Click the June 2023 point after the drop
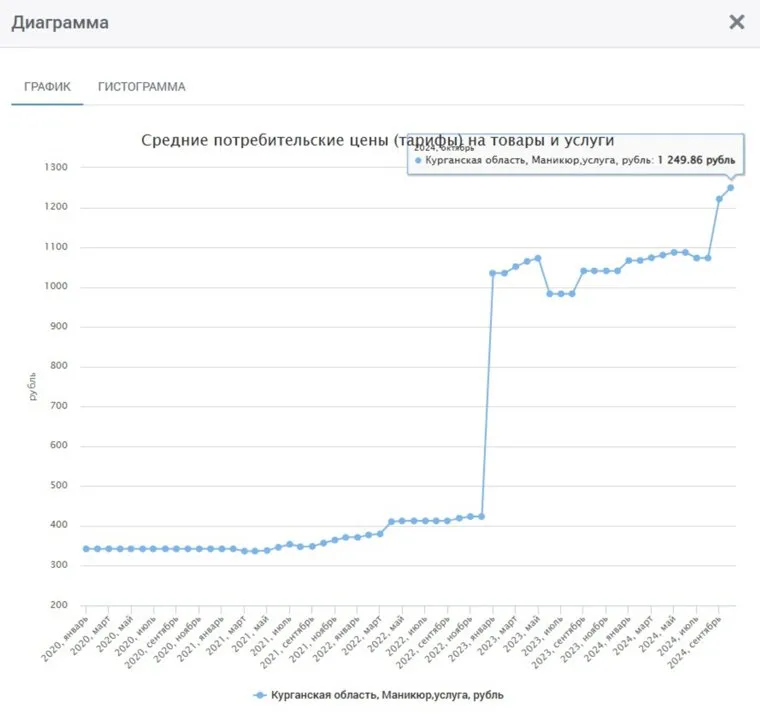 tap(549, 294)
